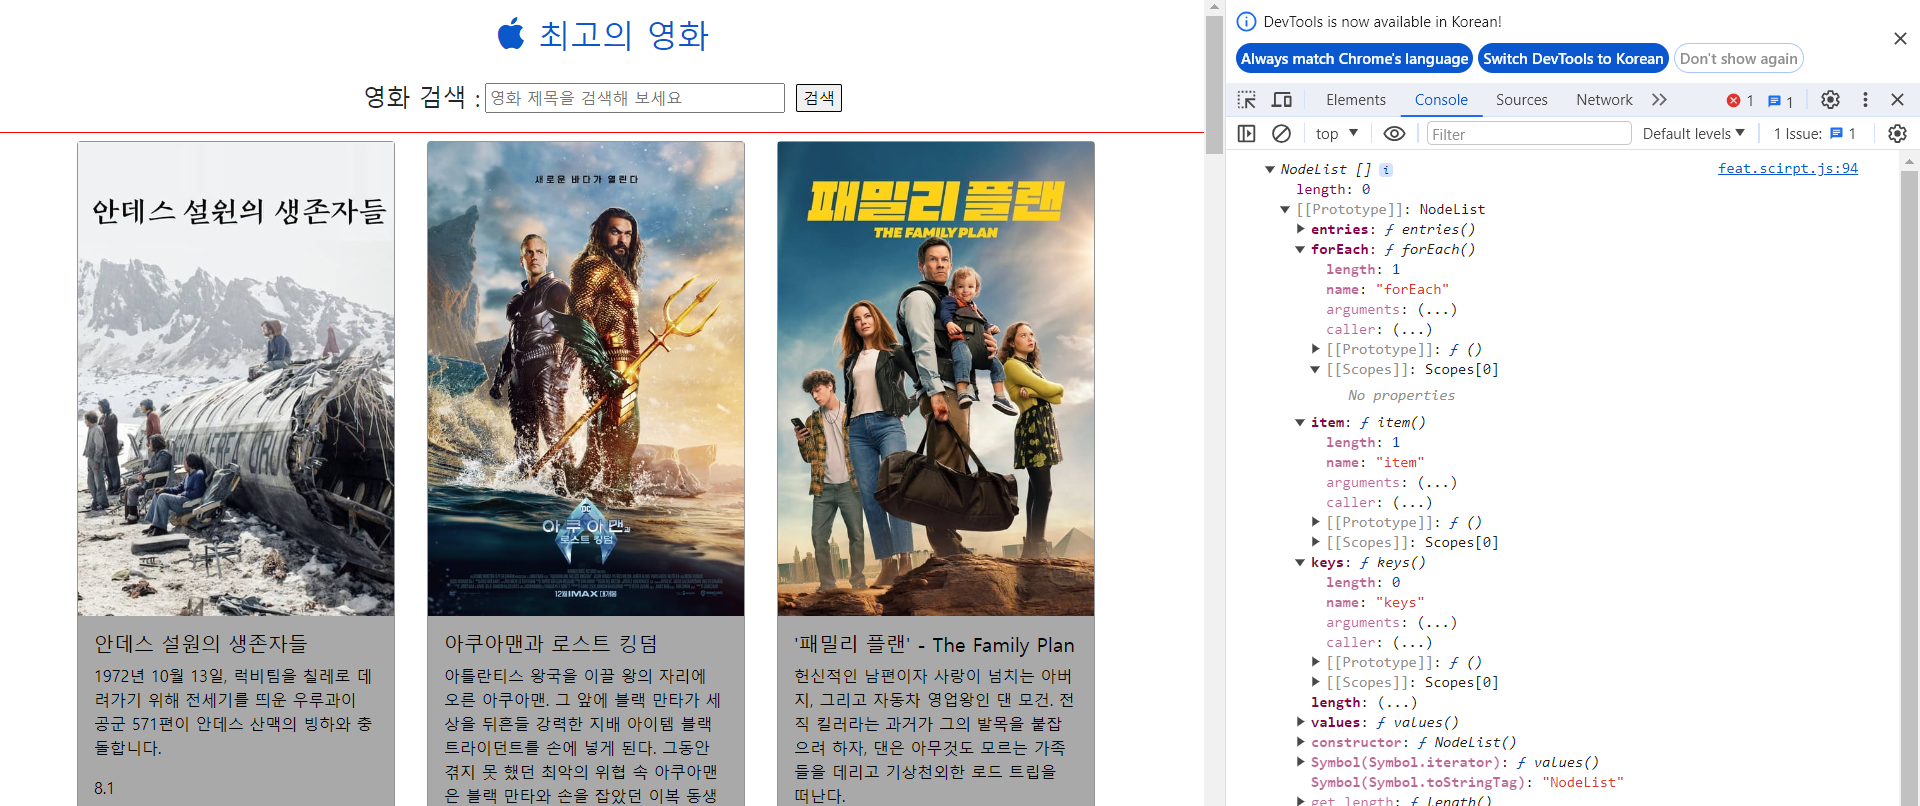
Task: Click Always match Chrome's language button
Action: tap(1354, 58)
